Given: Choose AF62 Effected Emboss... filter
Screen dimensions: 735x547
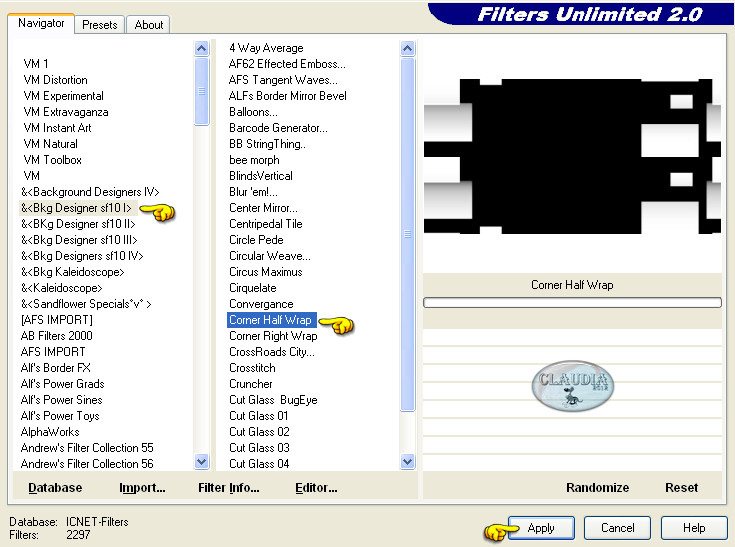Looking at the screenshot, I should 287,64.
